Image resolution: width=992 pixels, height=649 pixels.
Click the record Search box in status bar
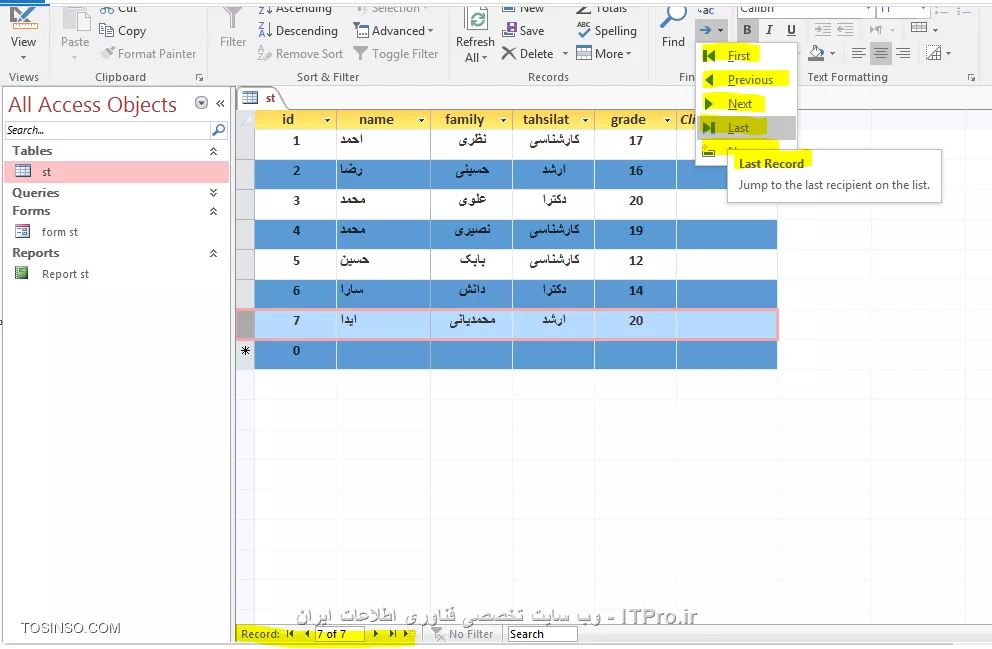pos(541,634)
